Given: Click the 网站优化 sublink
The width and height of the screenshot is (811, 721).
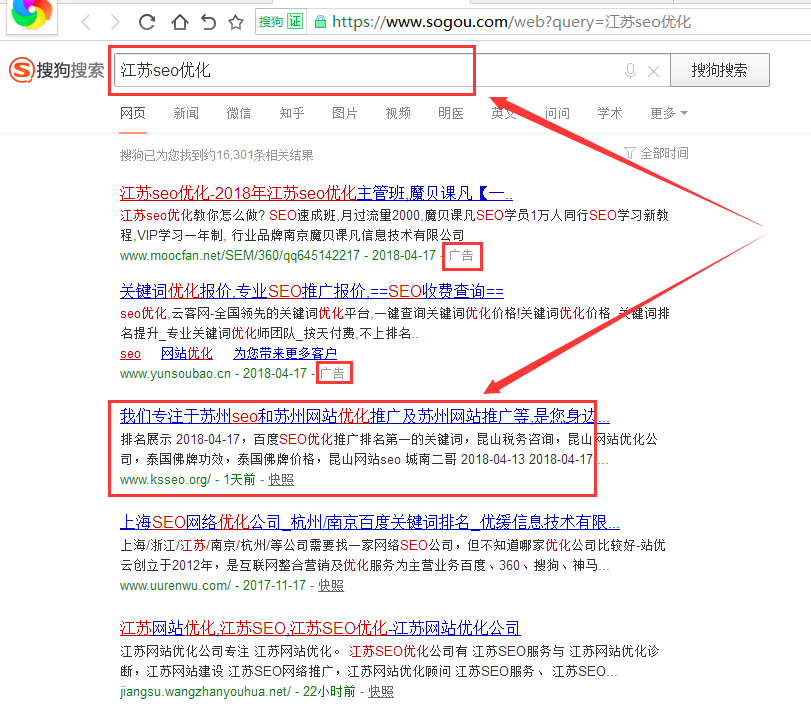Looking at the screenshot, I should click(x=187, y=354).
